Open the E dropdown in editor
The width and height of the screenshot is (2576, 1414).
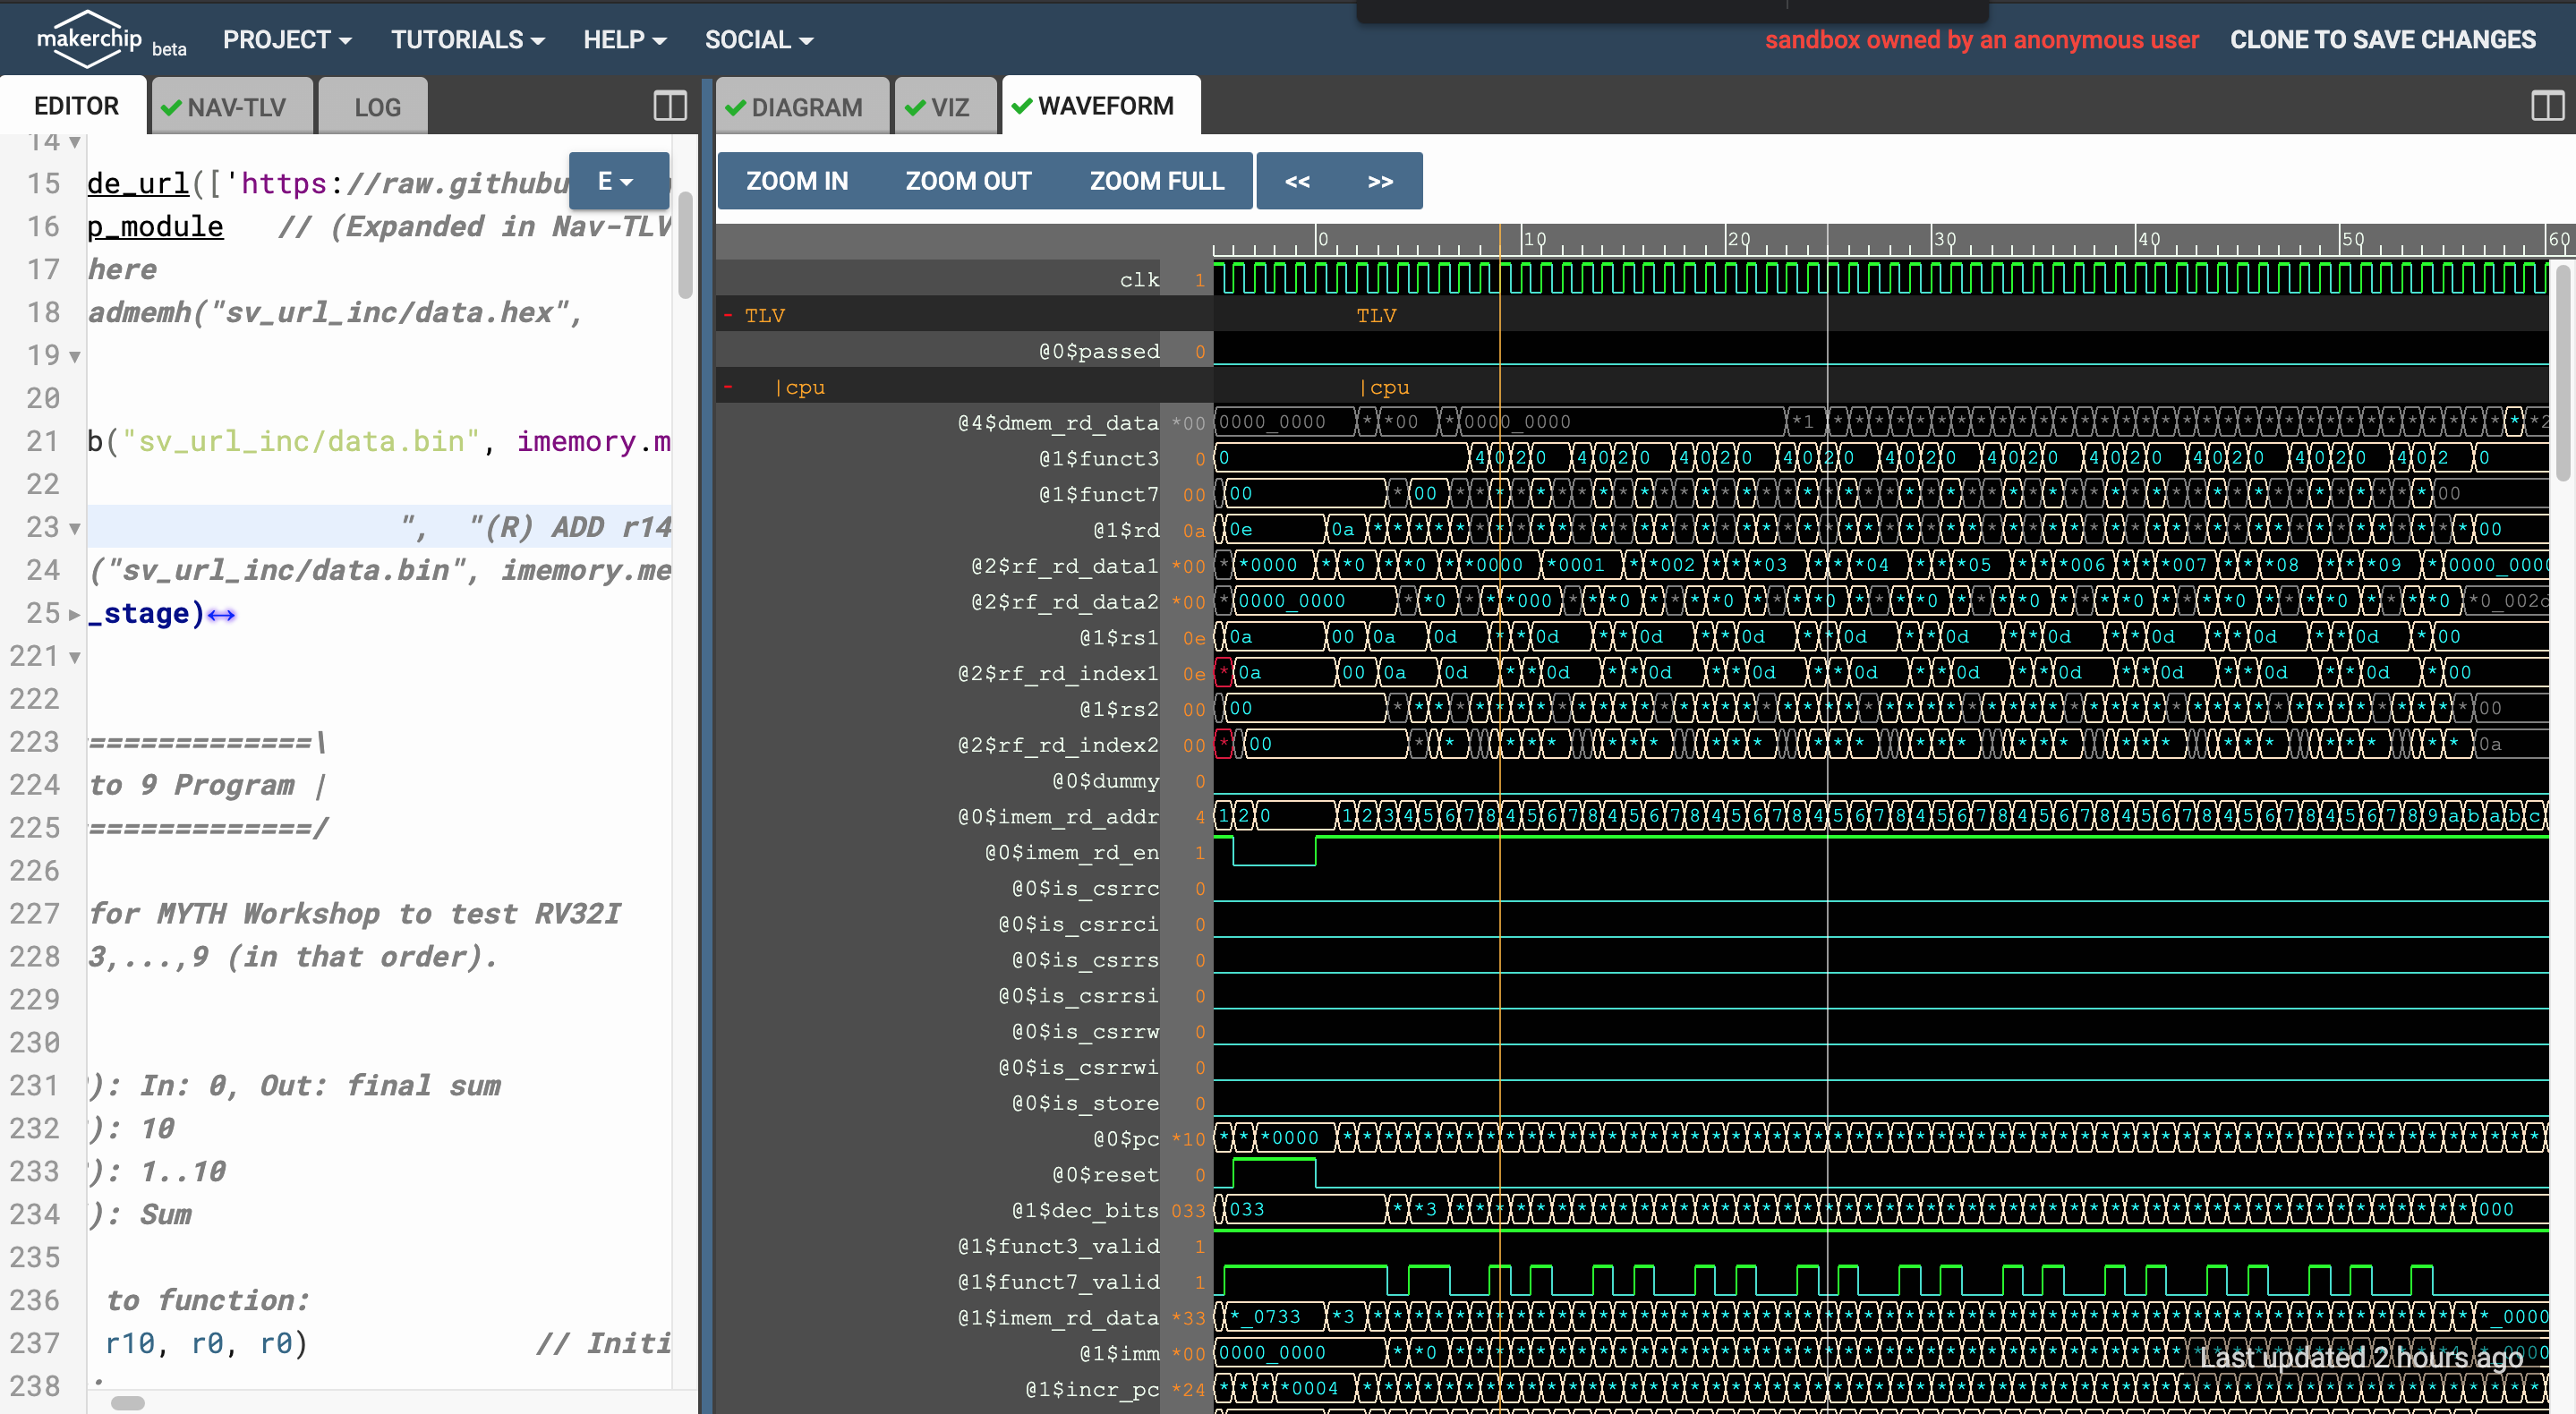click(x=618, y=181)
